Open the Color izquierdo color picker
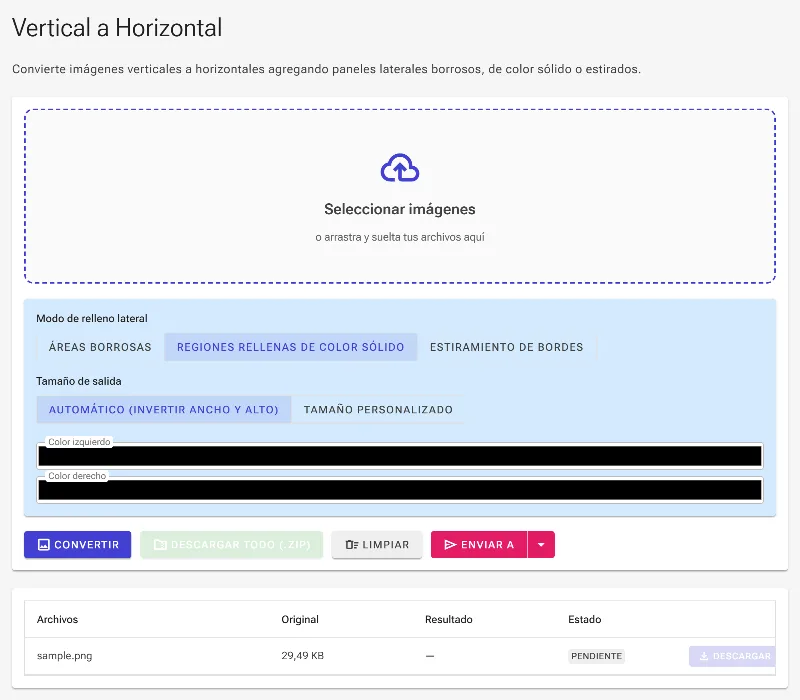Screen dimensions: 800x700 tap(400, 456)
